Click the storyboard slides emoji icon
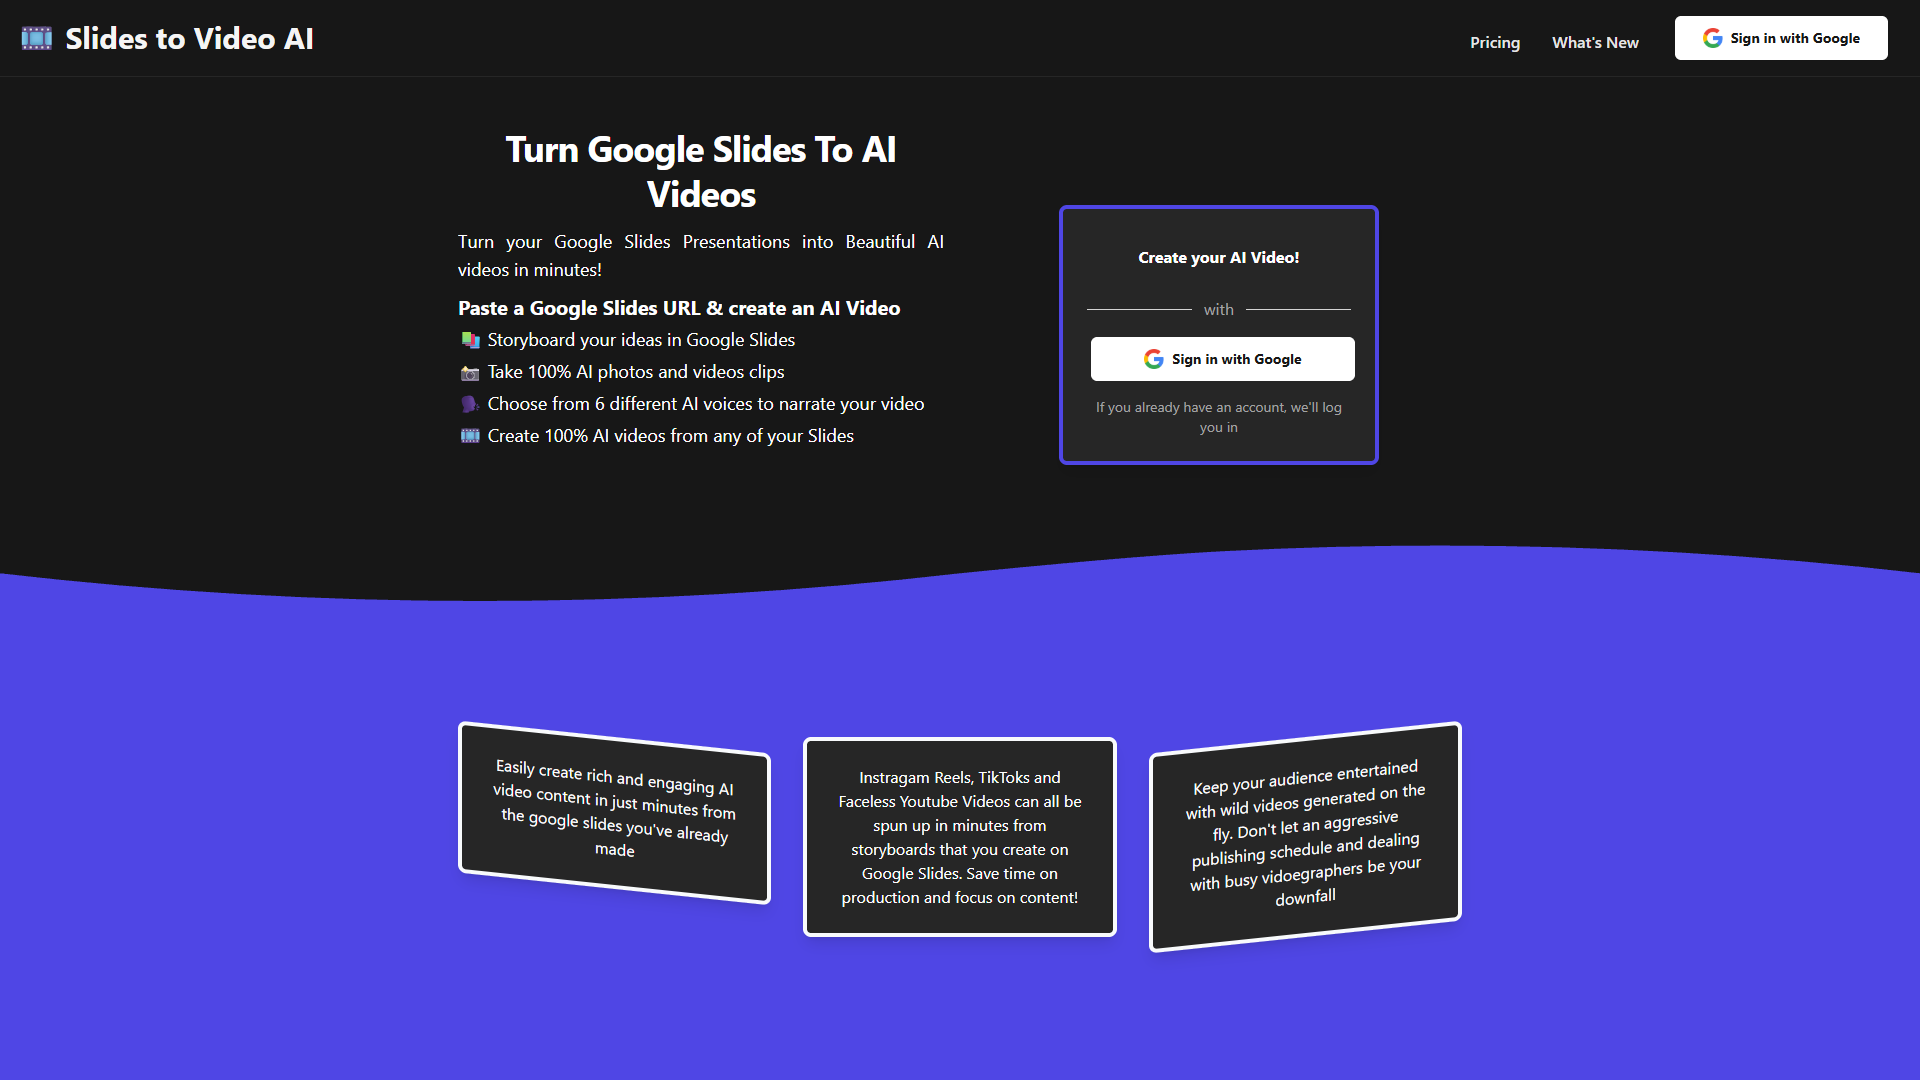This screenshot has height=1080, width=1920. tap(470, 340)
